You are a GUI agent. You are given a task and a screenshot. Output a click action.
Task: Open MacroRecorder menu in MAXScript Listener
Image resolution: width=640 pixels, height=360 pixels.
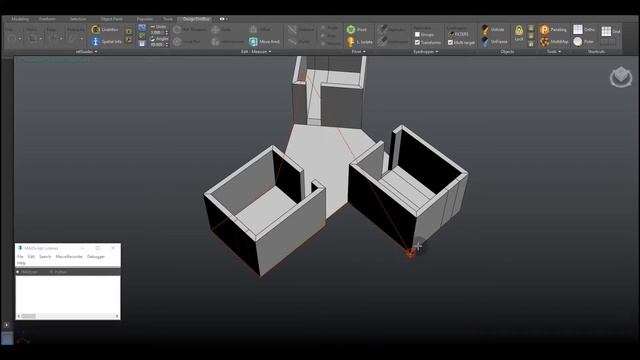coord(69,257)
